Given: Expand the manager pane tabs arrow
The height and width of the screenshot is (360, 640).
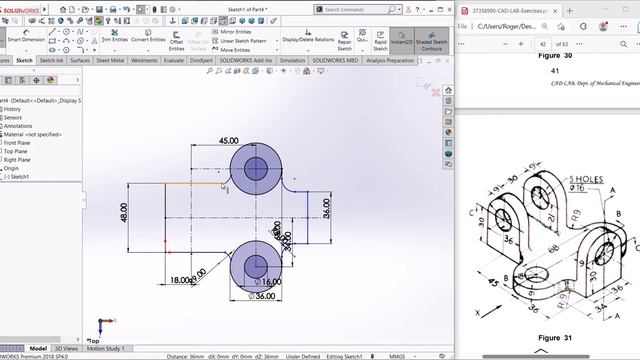Looking at the screenshot, I should tap(78, 80).
